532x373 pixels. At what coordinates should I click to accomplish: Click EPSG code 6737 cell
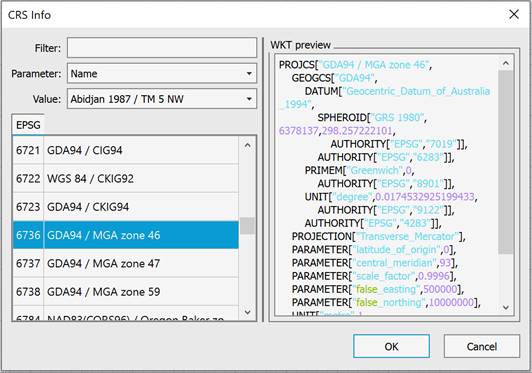tap(28, 263)
